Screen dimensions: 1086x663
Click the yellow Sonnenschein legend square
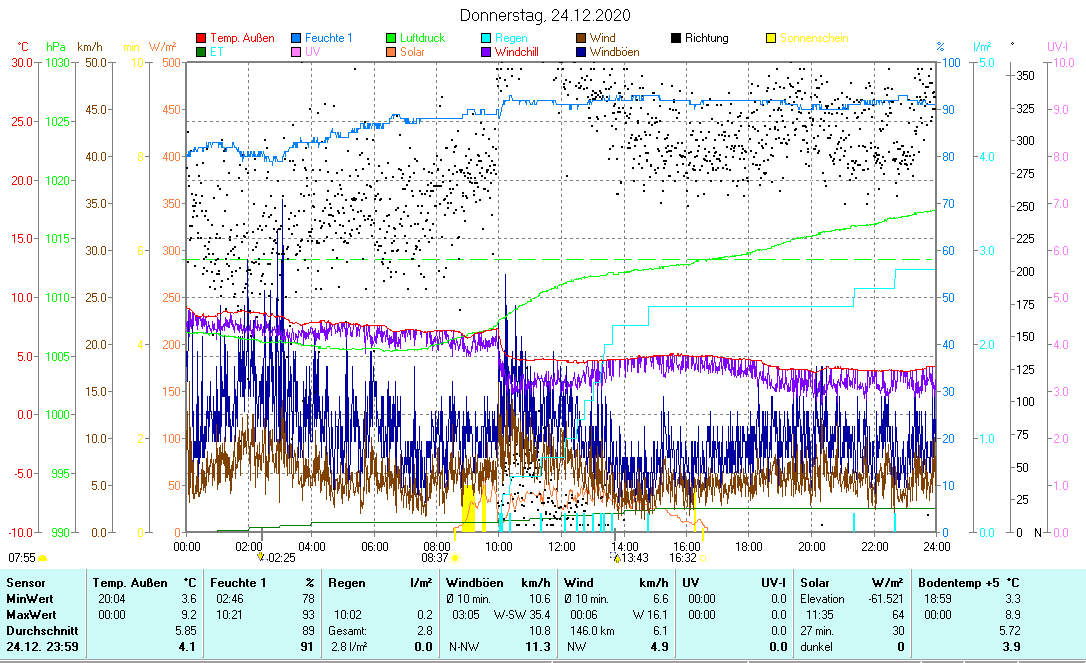tap(771, 39)
